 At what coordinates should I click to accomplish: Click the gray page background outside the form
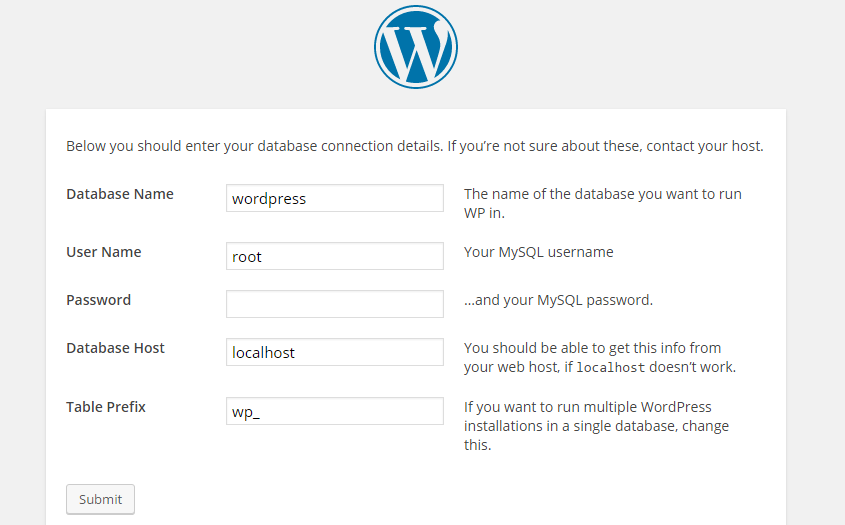162,54
